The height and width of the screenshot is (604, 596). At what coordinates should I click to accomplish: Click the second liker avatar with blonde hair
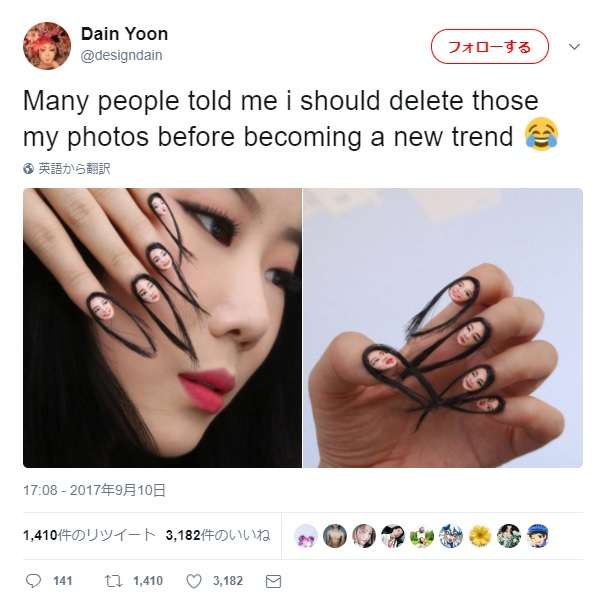click(x=334, y=536)
